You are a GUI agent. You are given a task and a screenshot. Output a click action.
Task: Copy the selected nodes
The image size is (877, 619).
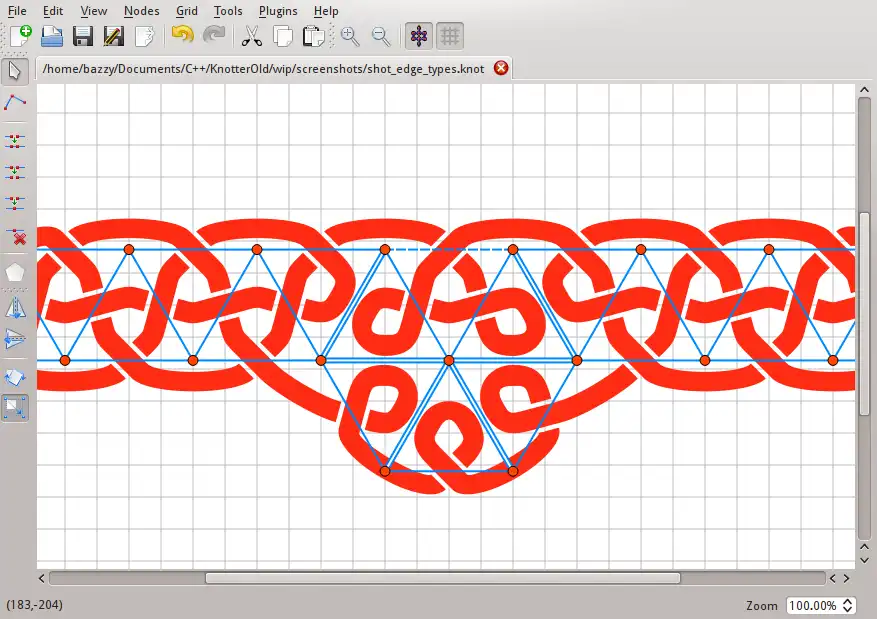point(282,36)
